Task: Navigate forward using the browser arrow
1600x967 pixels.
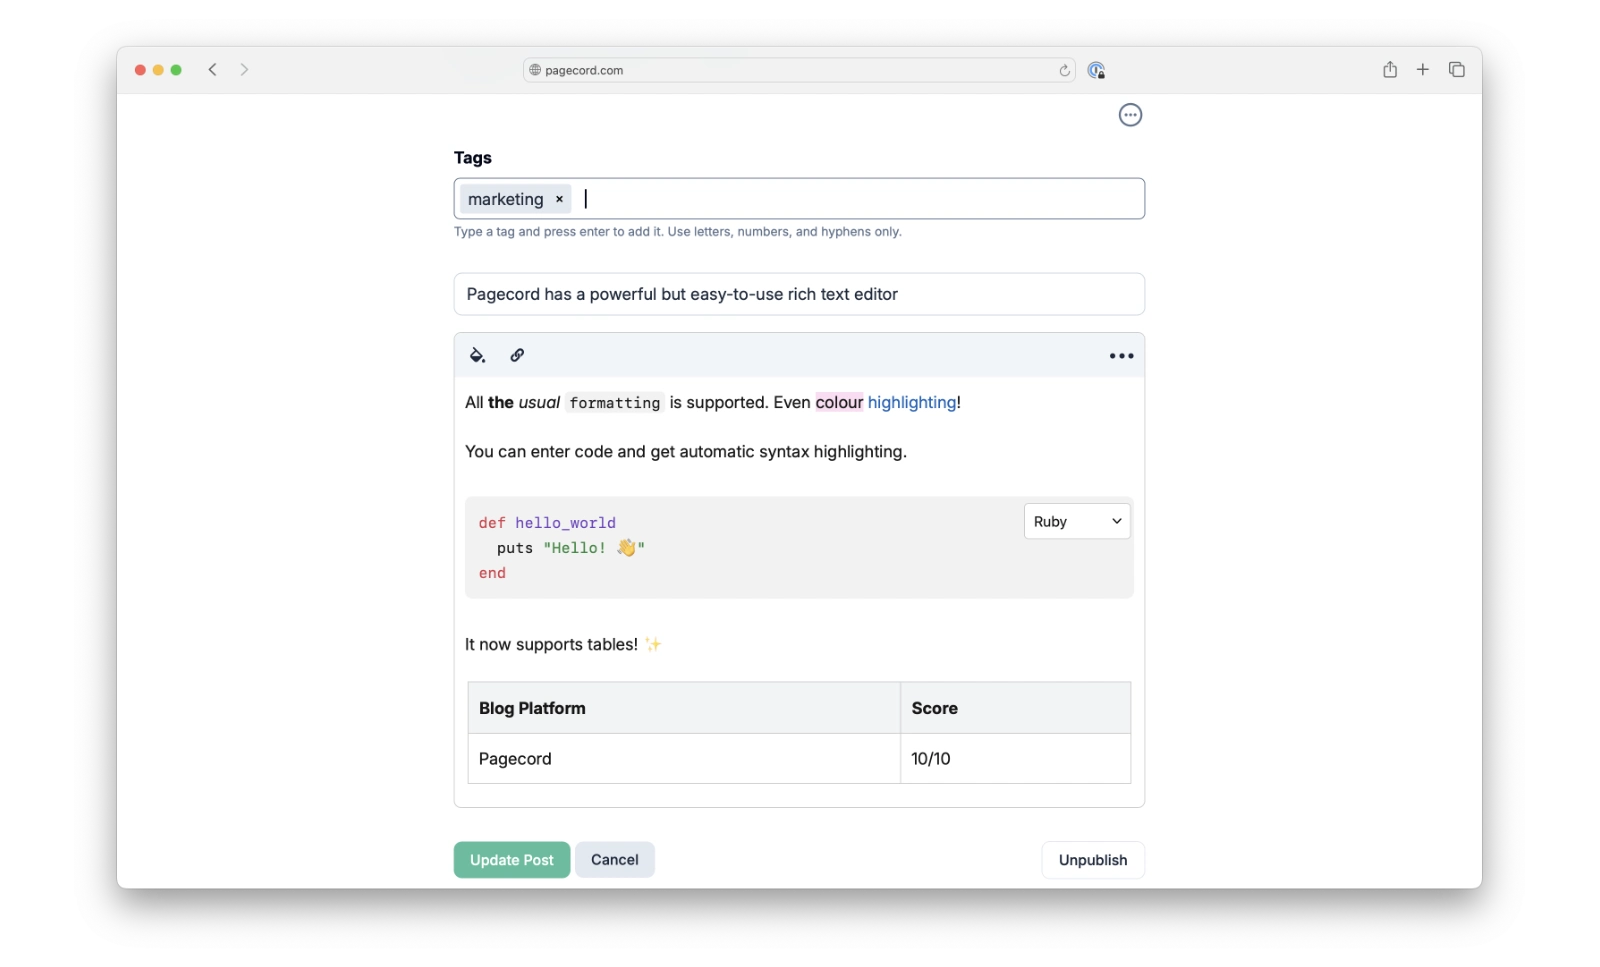Action: (x=244, y=69)
